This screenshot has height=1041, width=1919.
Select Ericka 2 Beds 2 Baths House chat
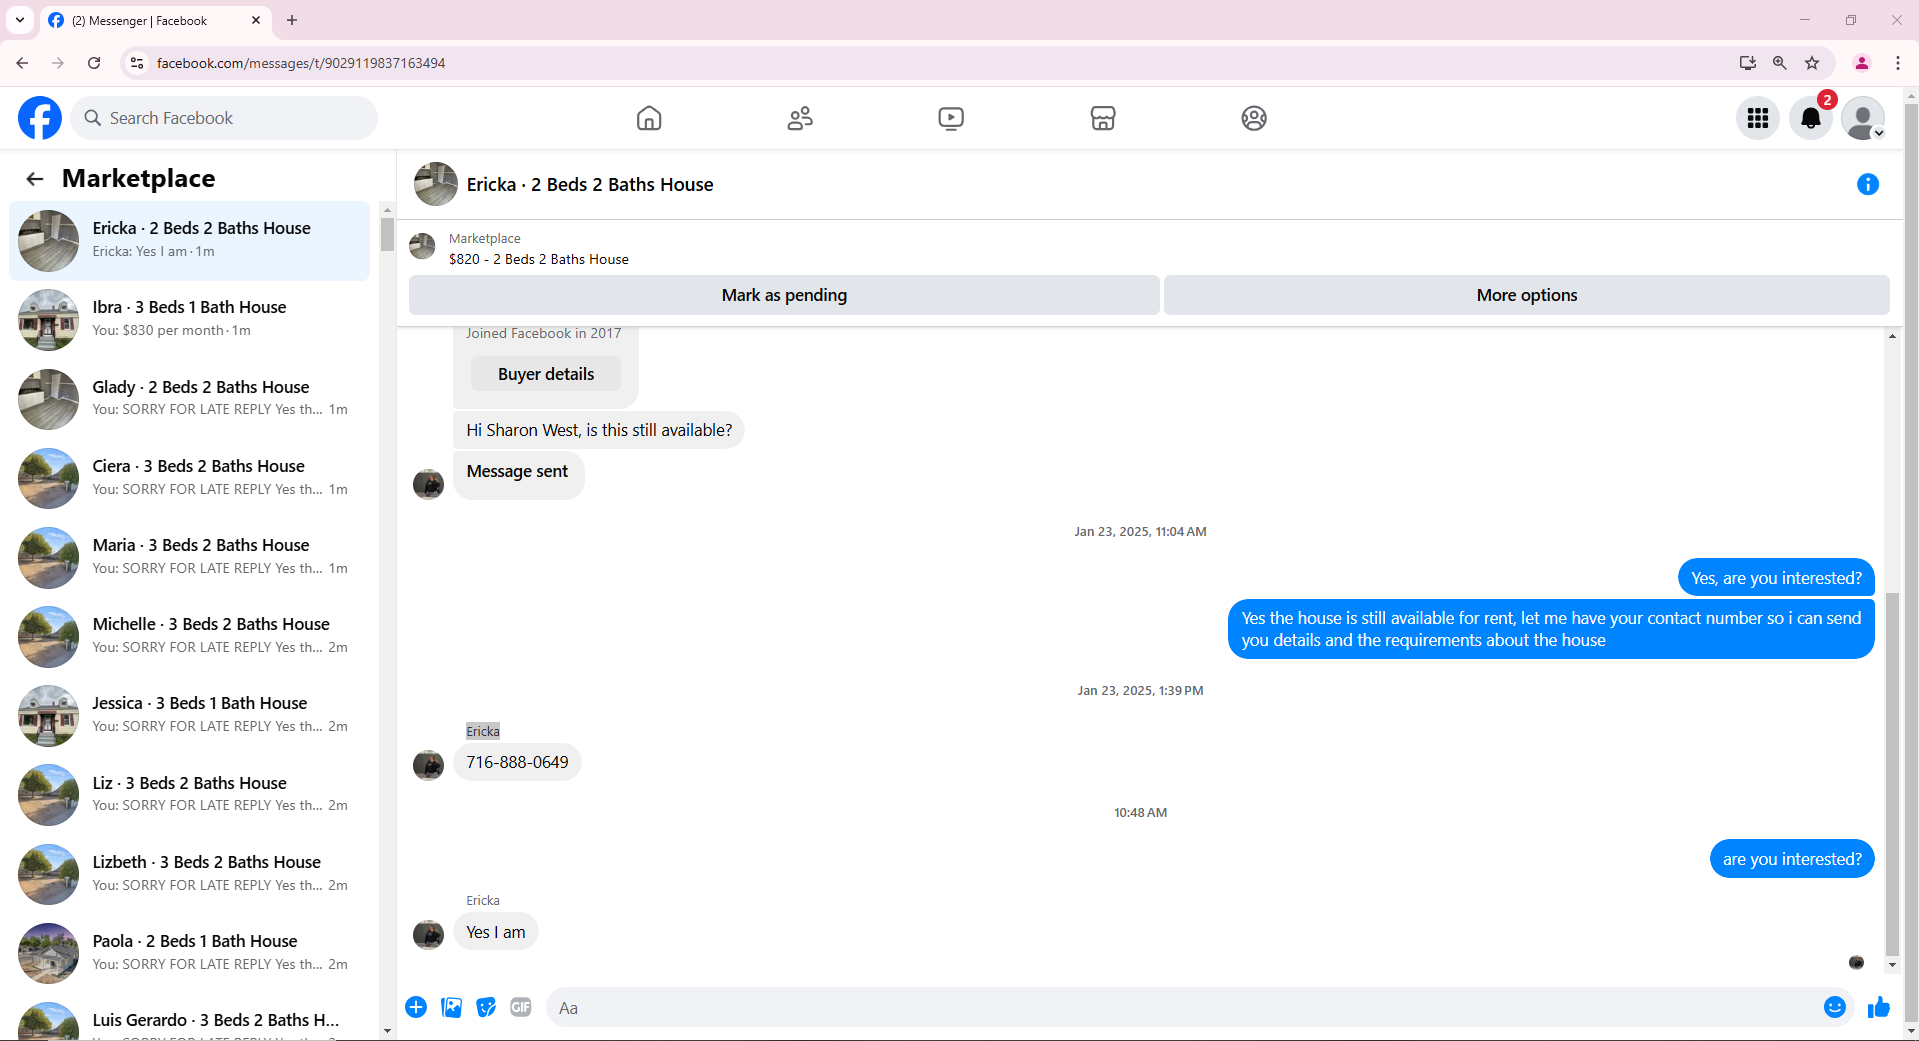[190, 241]
